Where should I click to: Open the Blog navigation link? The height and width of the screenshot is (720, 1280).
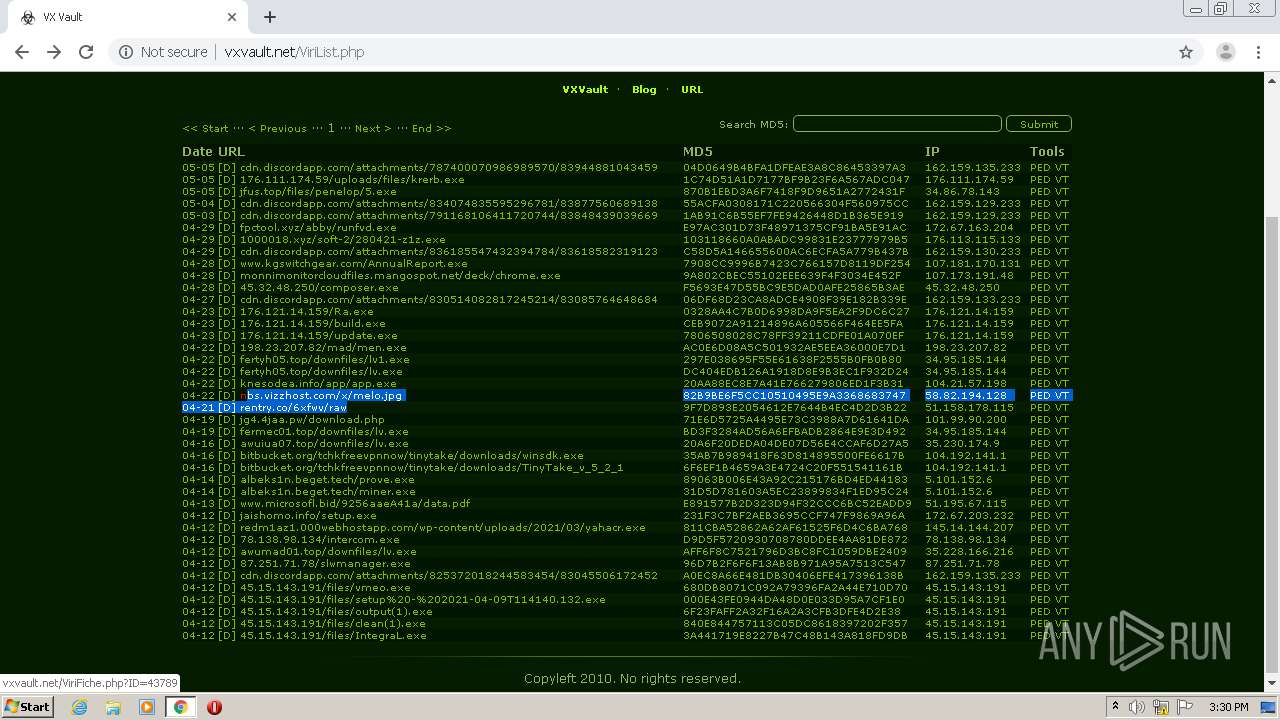644,89
